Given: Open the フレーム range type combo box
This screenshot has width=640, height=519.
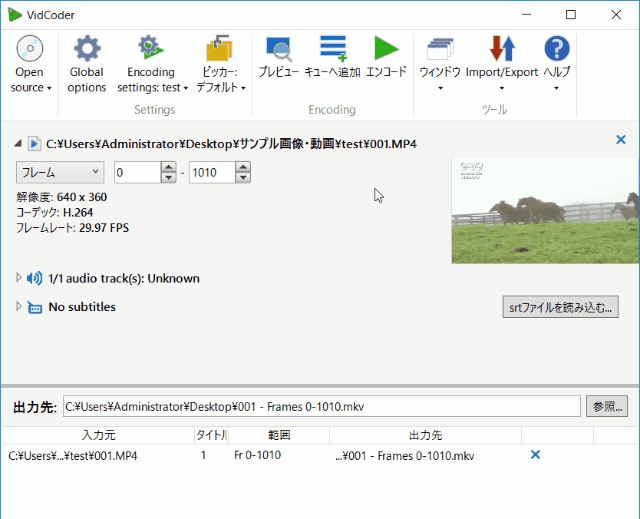Looking at the screenshot, I should pos(60,172).
